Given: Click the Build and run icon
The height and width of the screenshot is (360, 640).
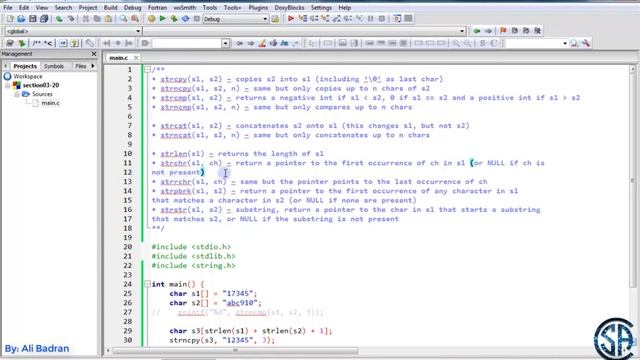Looking at the screenshot, I should (174, 19).
